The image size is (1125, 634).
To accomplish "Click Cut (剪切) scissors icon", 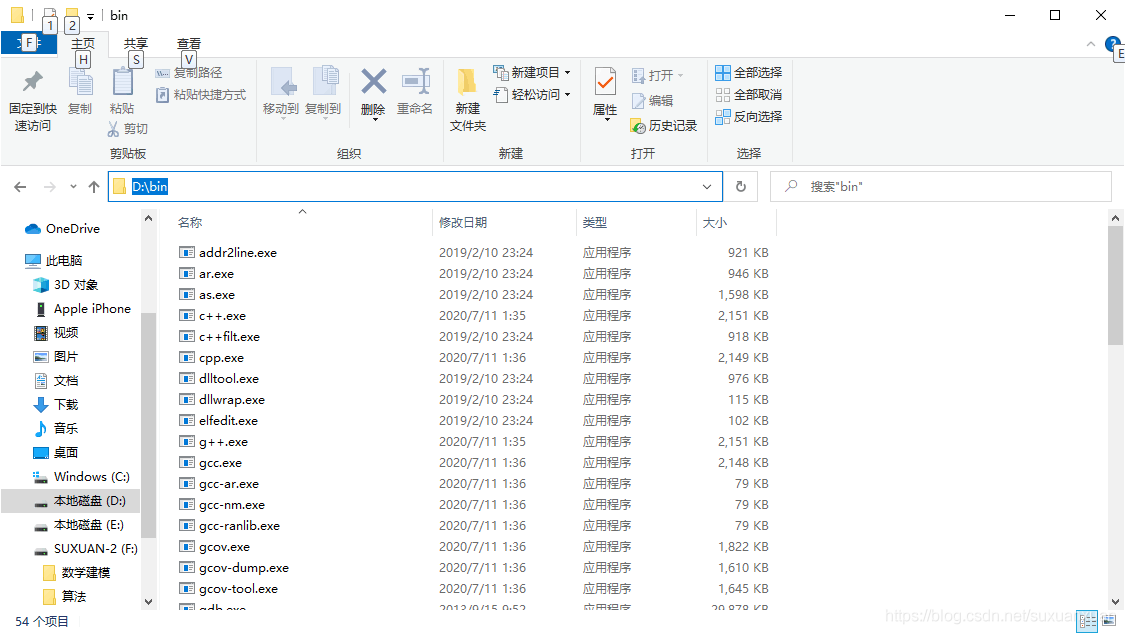I will pos(113,128).
